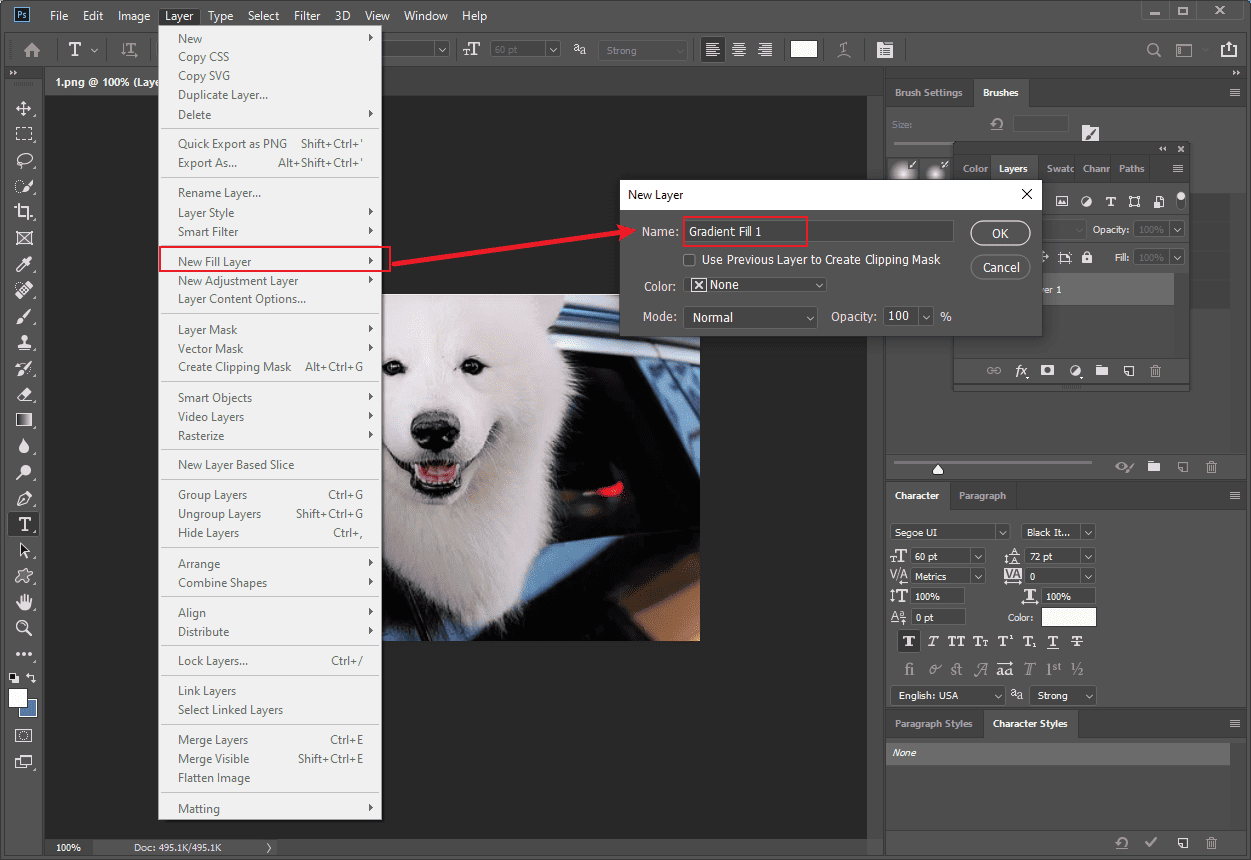Check Use Previous Layer to Create Clipping Mask
Image resolution: width=1251 pixels, height=860 pixels.
689,259
